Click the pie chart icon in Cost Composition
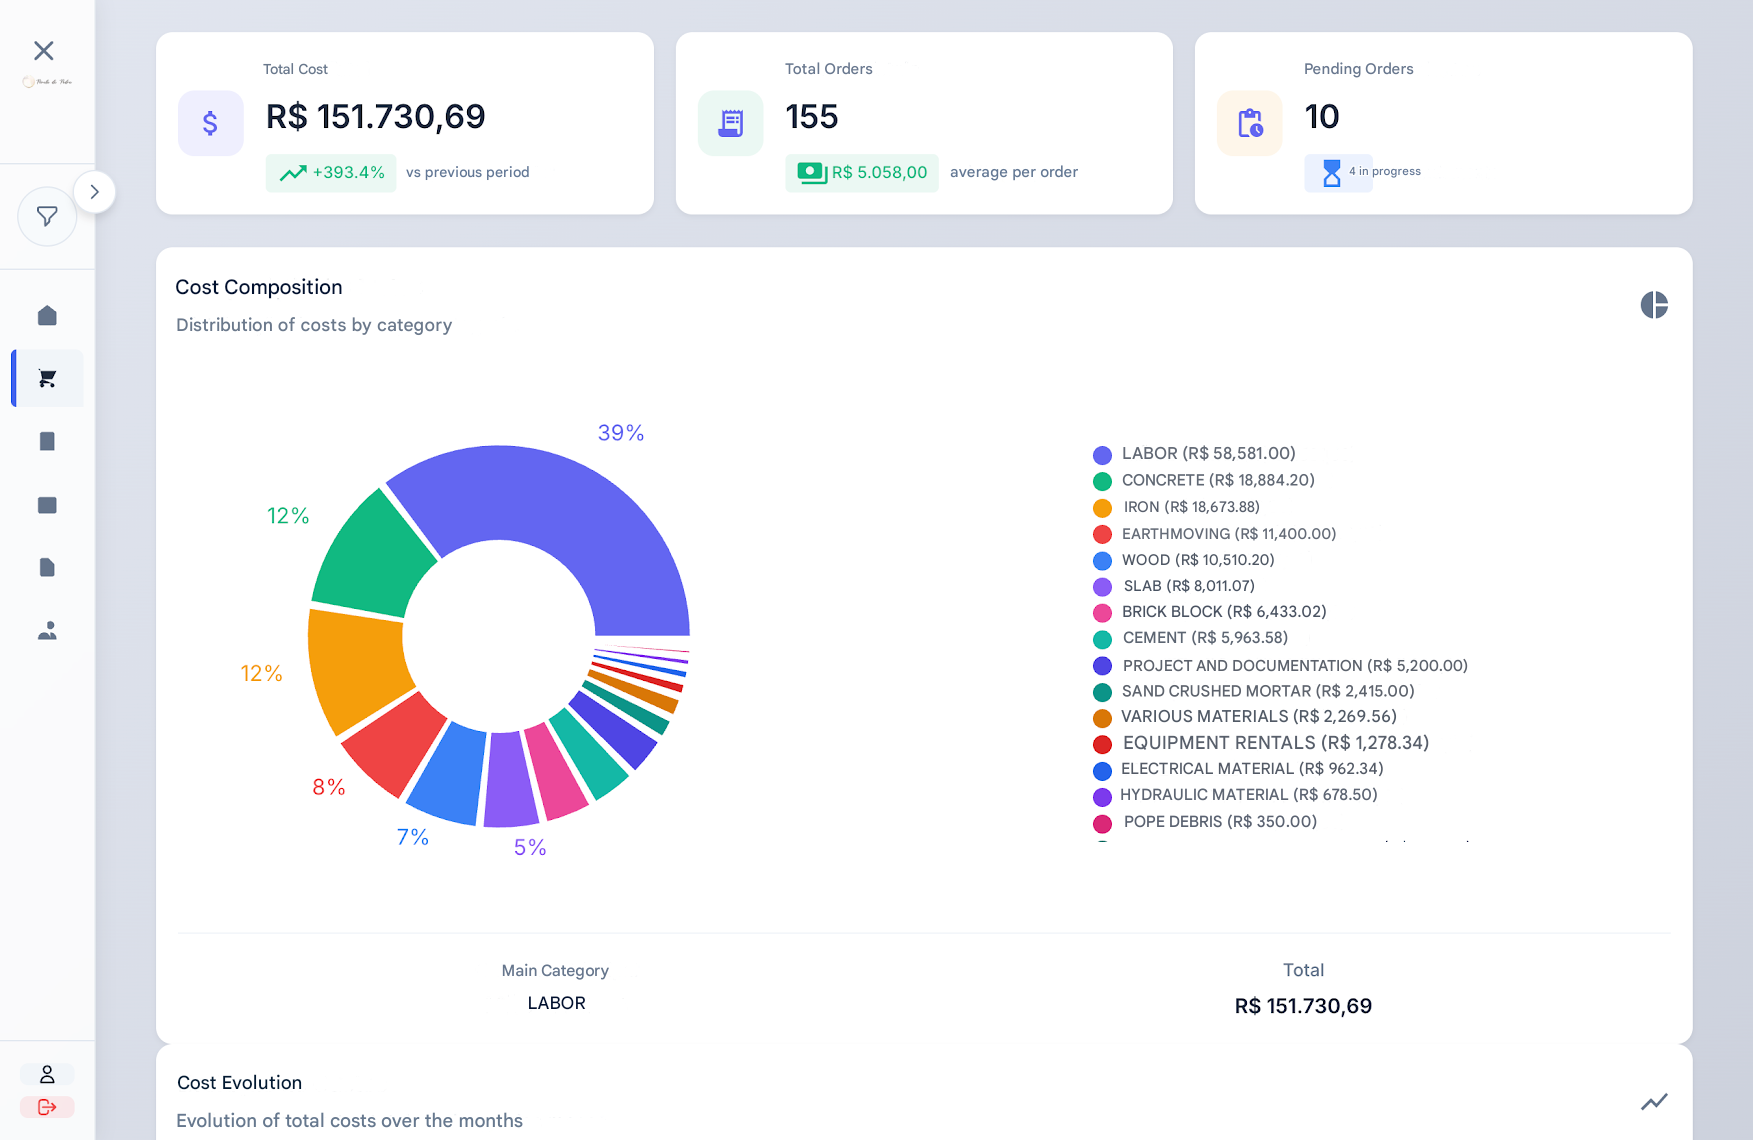This screenshot has width=1753, height=1140. click(1654, 305)
